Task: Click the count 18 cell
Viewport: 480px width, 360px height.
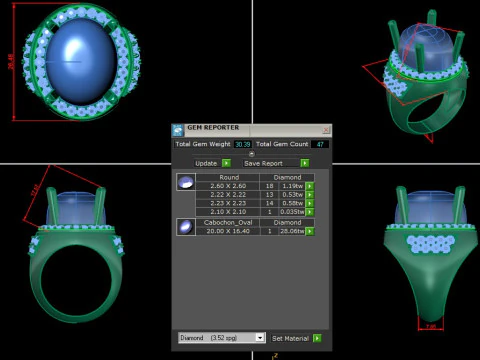Action: coord(269,186)
